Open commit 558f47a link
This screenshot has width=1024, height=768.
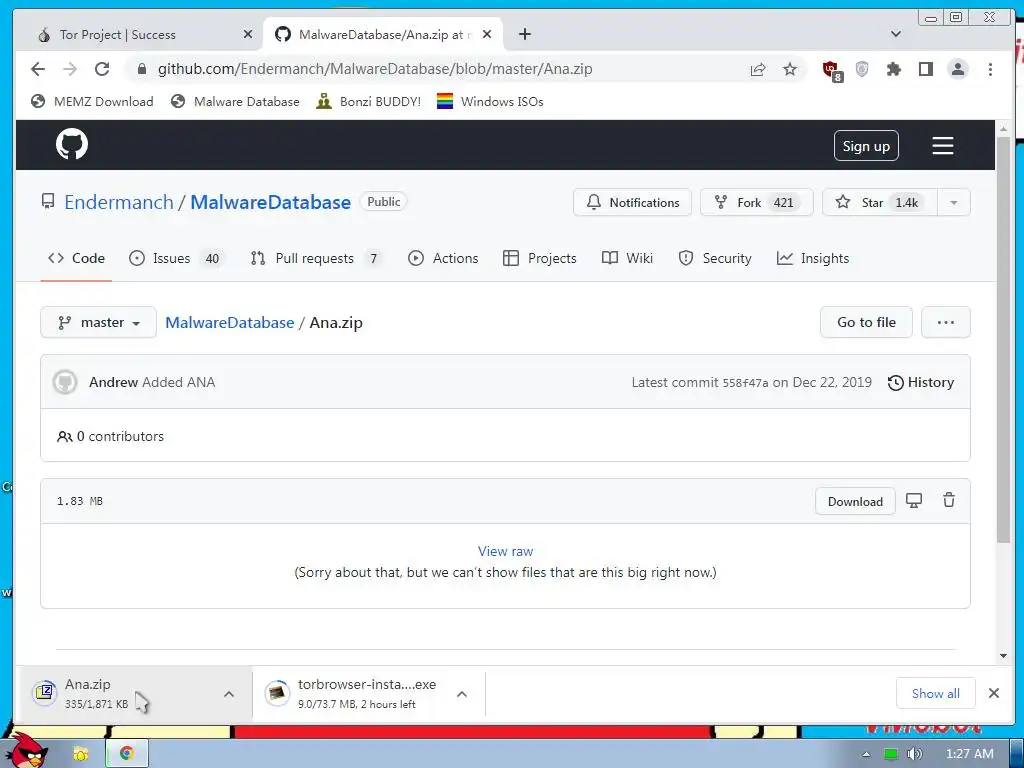coord(745,383)
